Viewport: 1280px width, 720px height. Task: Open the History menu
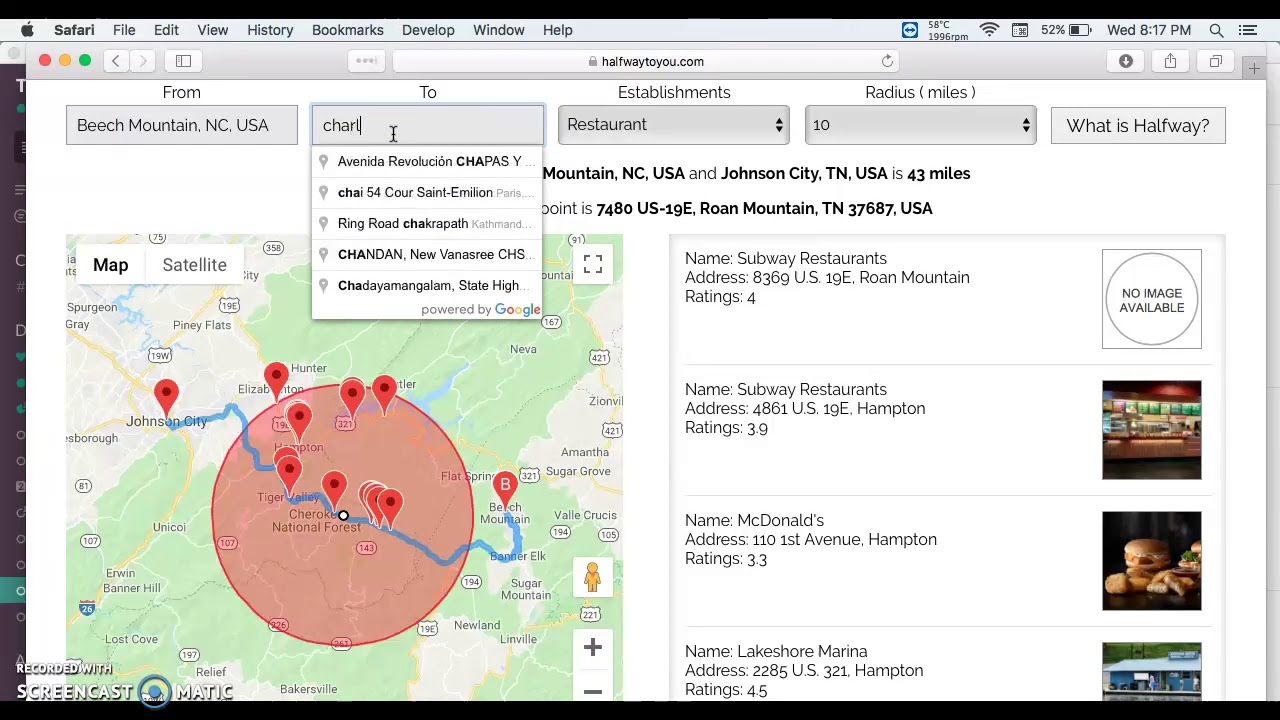click(270, 30)
